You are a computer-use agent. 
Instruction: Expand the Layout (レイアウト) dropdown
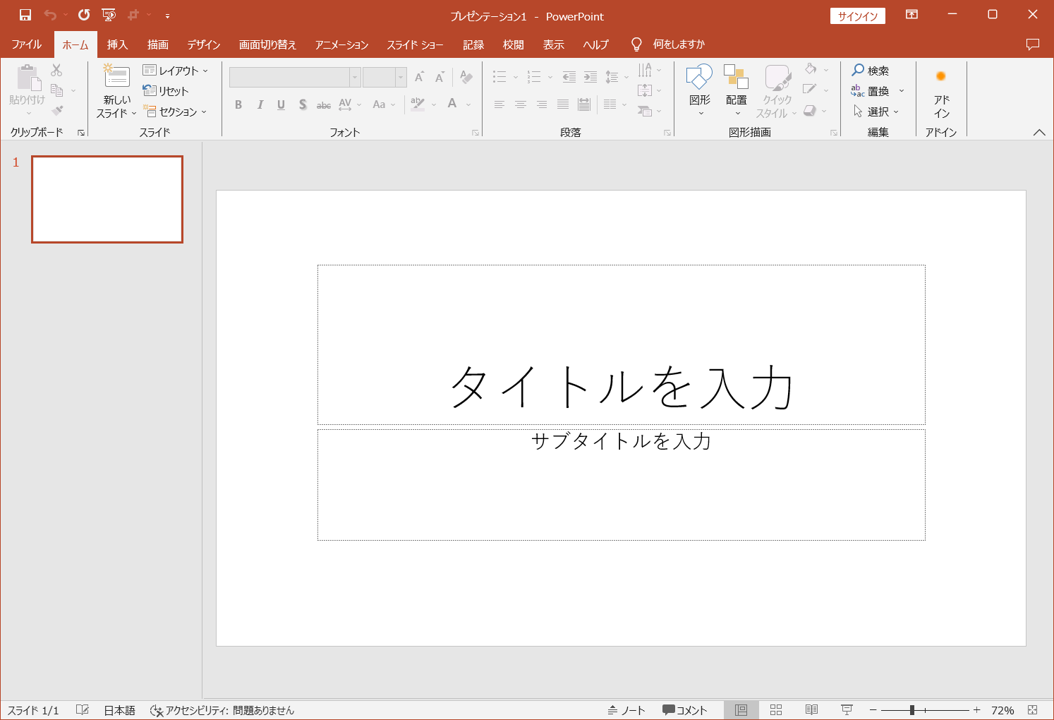tap(176, 71)
